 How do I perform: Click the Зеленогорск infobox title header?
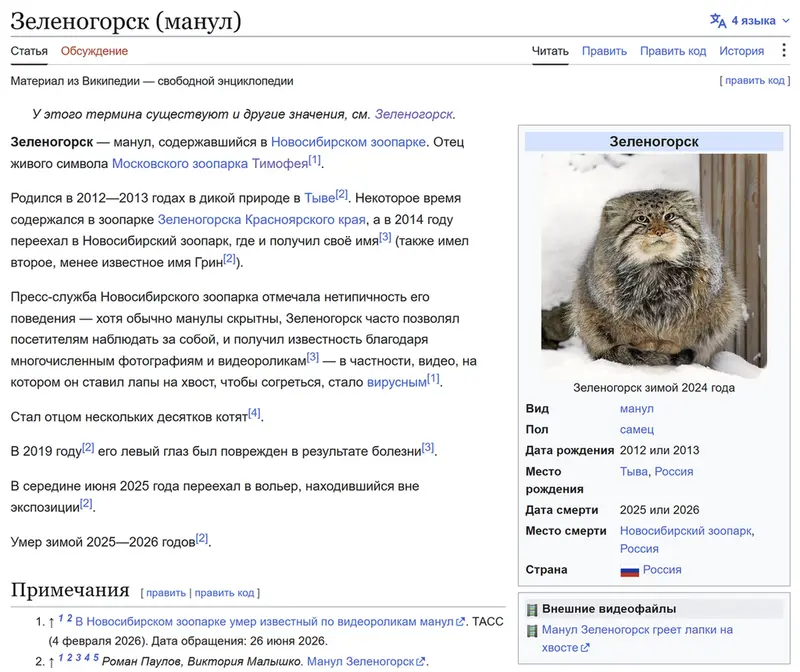pyautogui.click(x=654, y=141)
